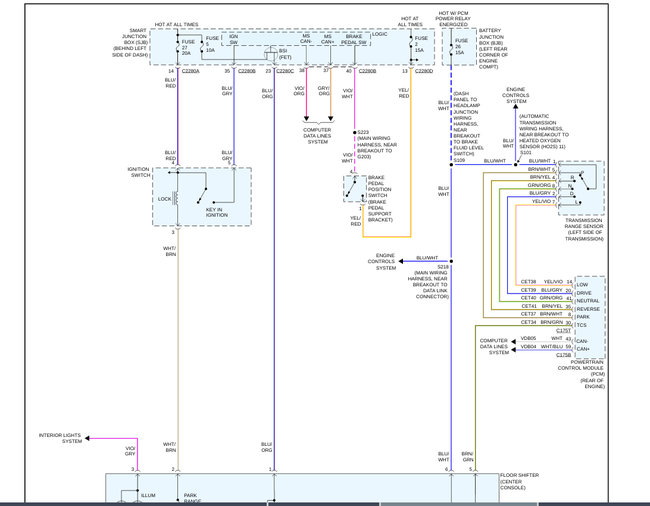Click the NEUTRAL terminal in the PCM
This screenshot has height=506, width=650.
click(588, 301)
